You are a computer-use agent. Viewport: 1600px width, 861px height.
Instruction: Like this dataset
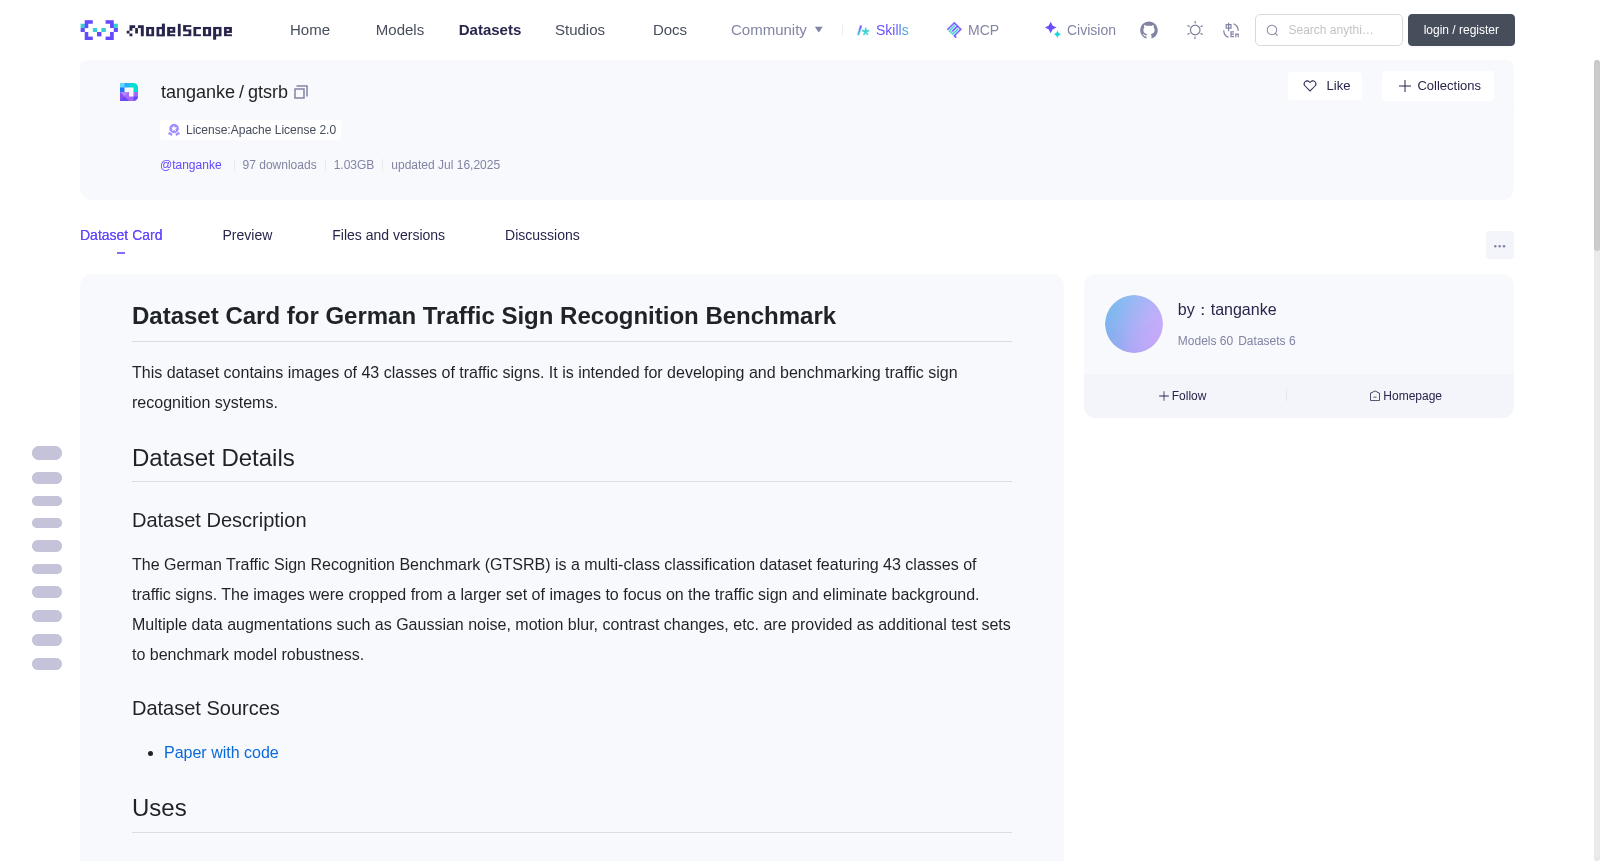1325,86
